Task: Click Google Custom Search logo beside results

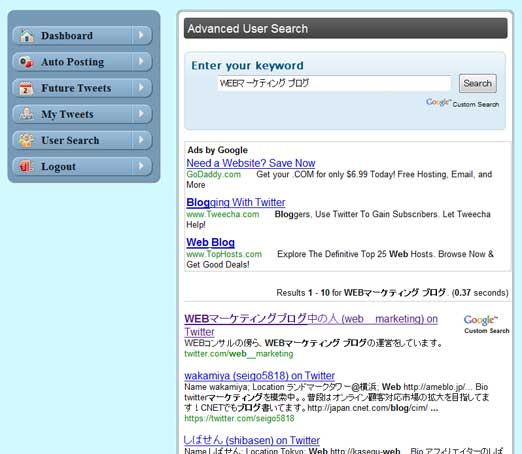Action: pyautogui.click(x=486, y=324)
